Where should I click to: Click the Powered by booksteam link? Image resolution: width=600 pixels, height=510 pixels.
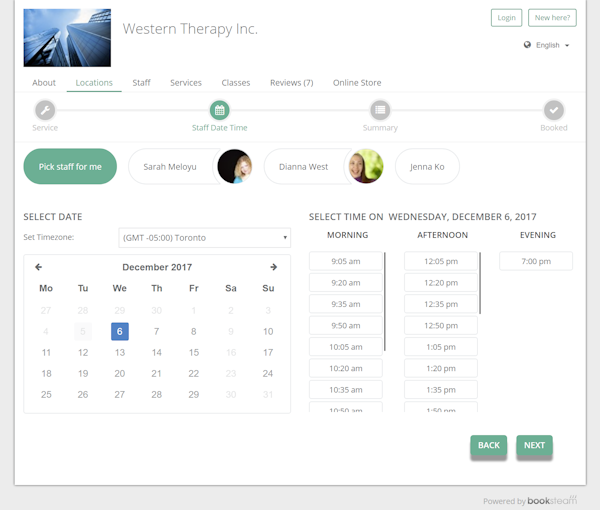pos(530,500)
